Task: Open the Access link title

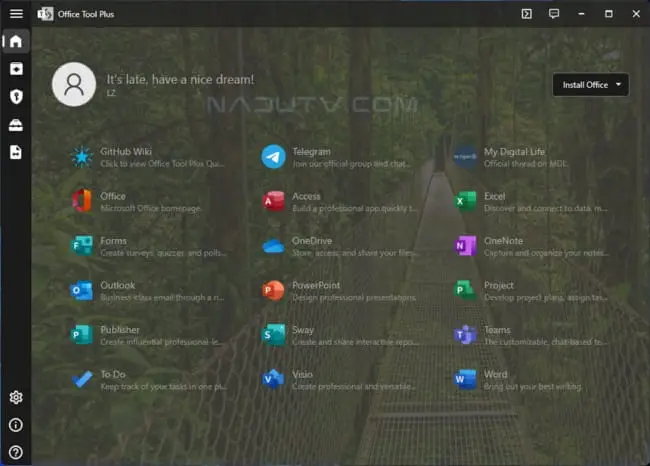Action: [306, 196]
